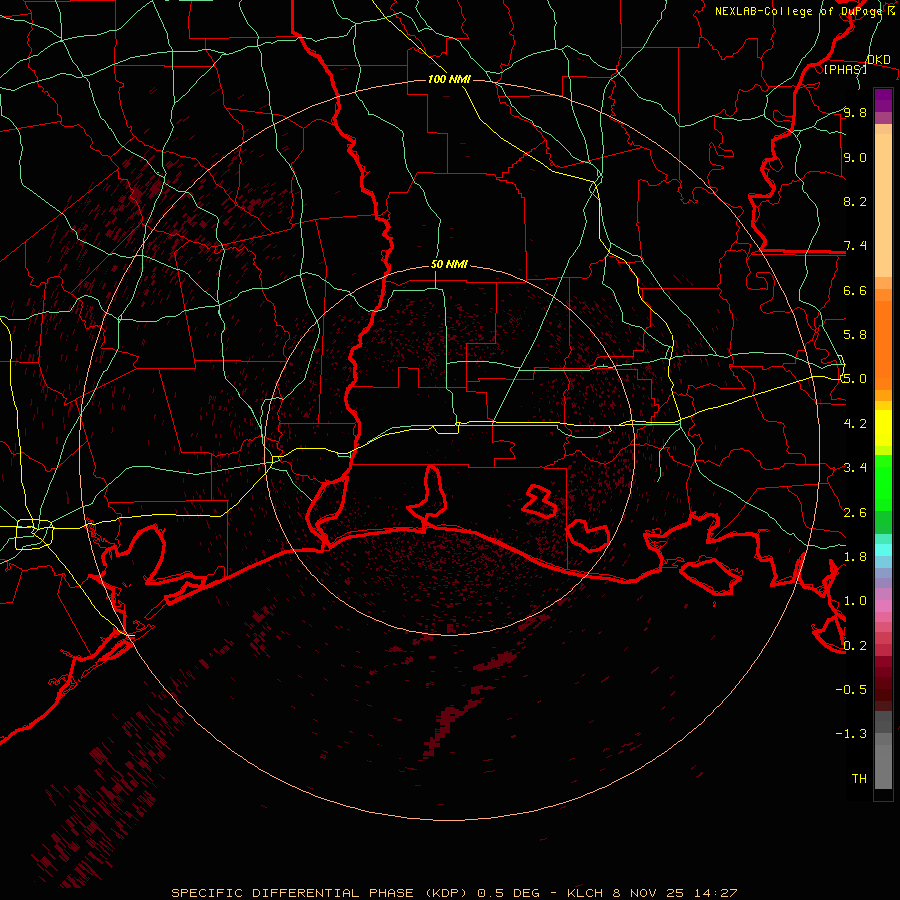Viewport: 900px width, 900px height.
Task: Pick the bright yellow color bar segment
Action: click(x=883, y=428)
